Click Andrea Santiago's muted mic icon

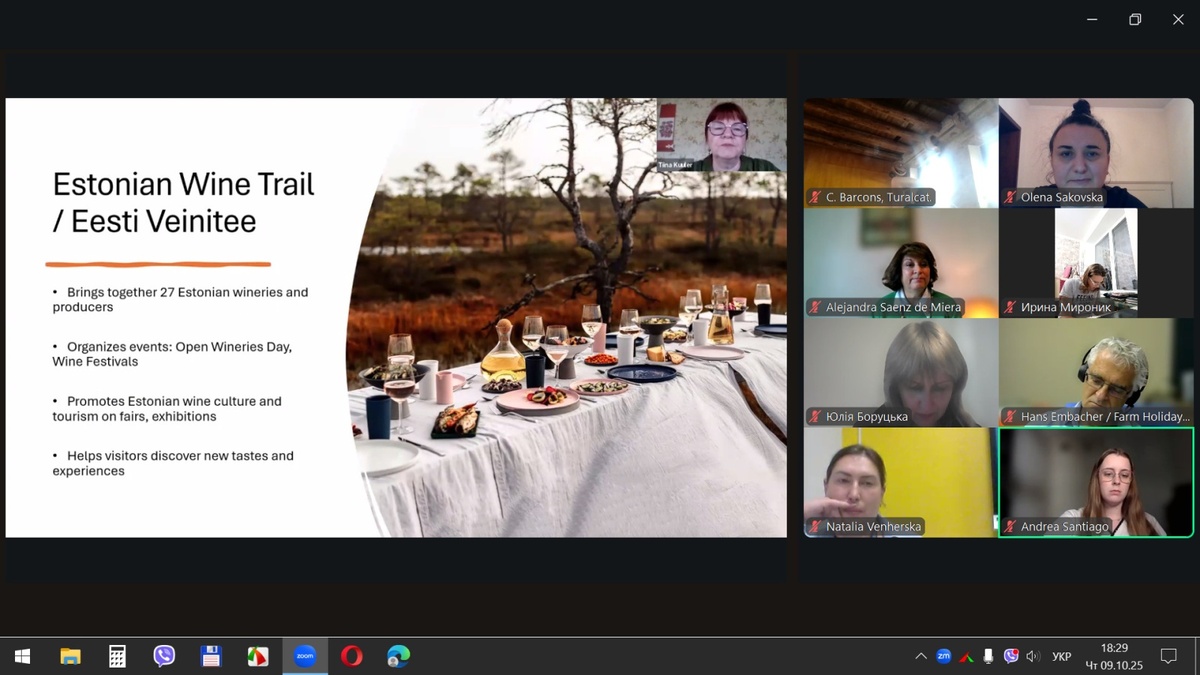(1010, 527)
